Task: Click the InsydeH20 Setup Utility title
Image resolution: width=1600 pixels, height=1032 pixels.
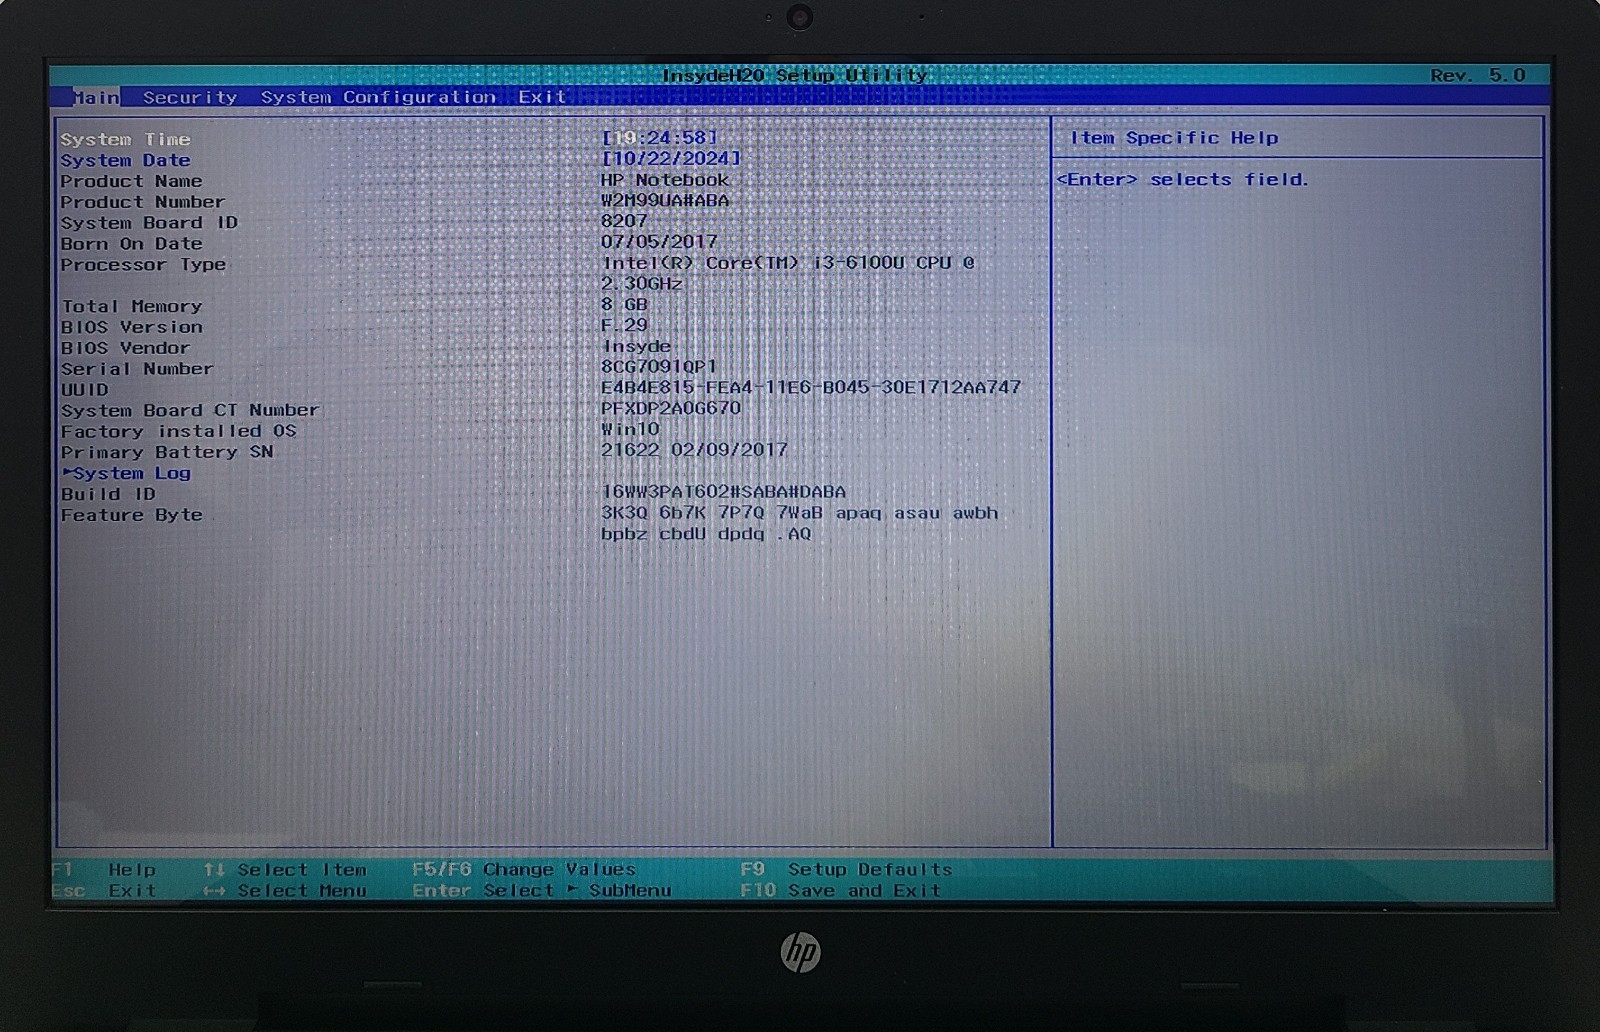Action: click(795, 75)
